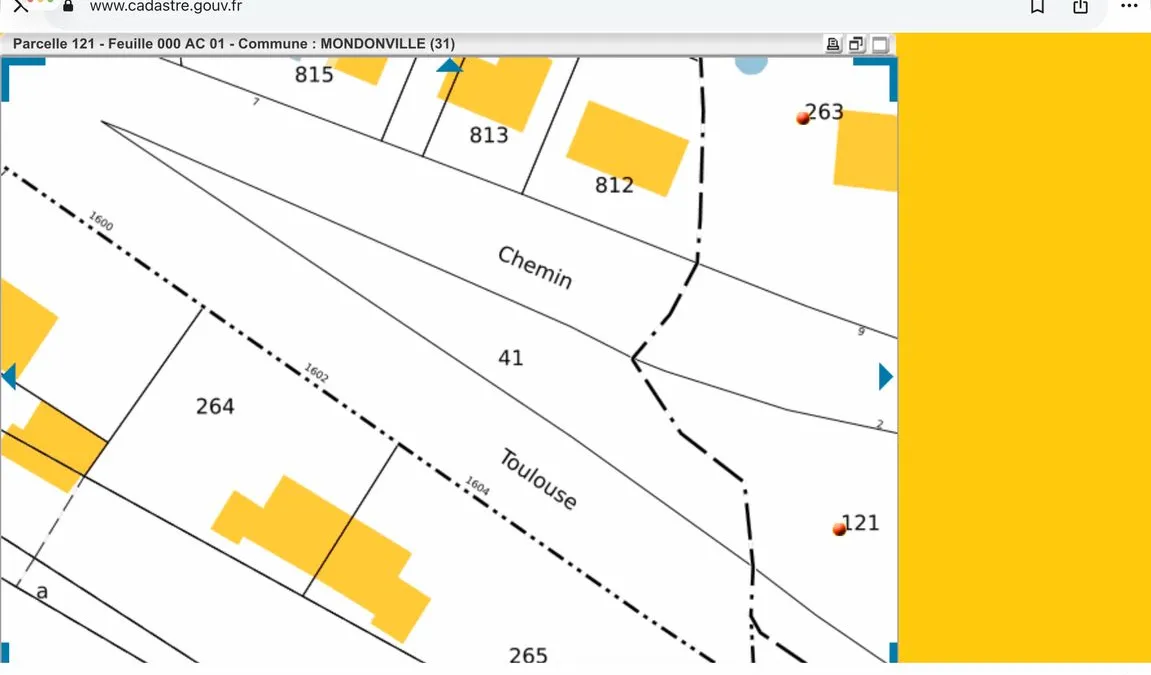Select parcel number 264 label
Image resolution: width=1151 pixels, height=675 pixels.
[x=215, y=406]
